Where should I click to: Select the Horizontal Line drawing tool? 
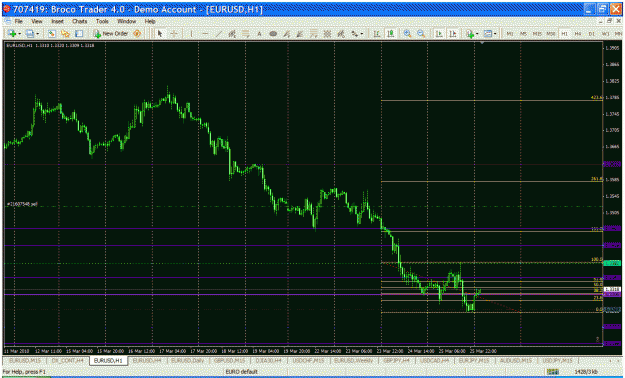(x=205, y=34)
